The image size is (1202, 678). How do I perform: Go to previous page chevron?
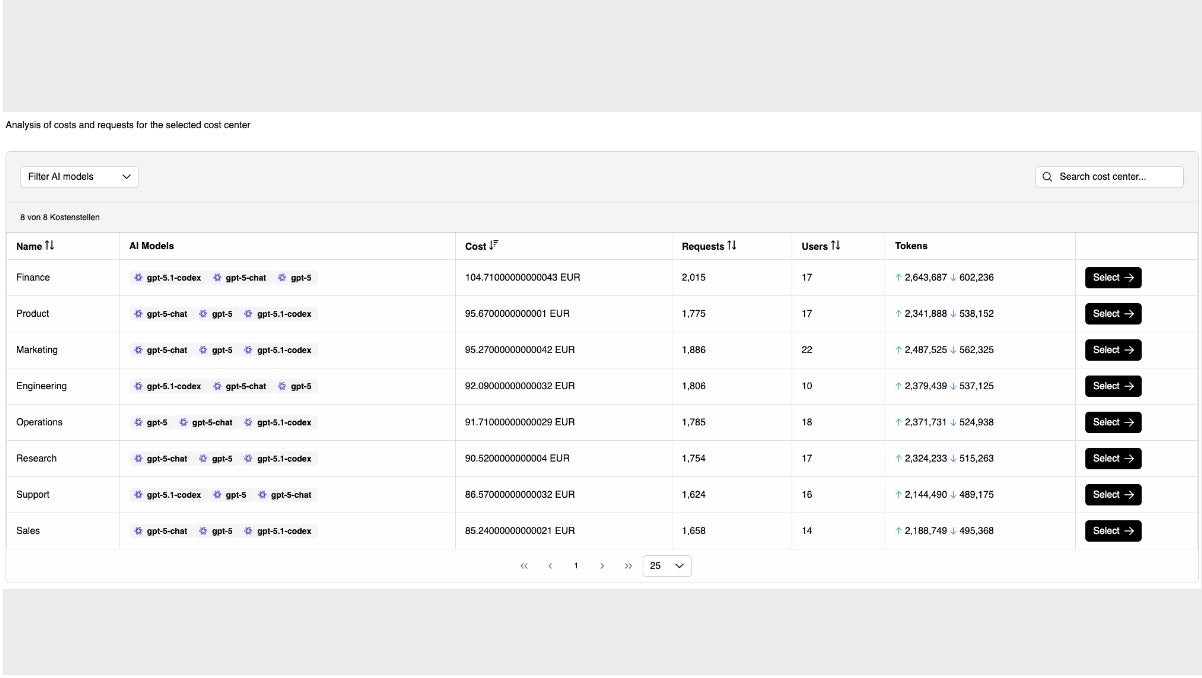550,566
